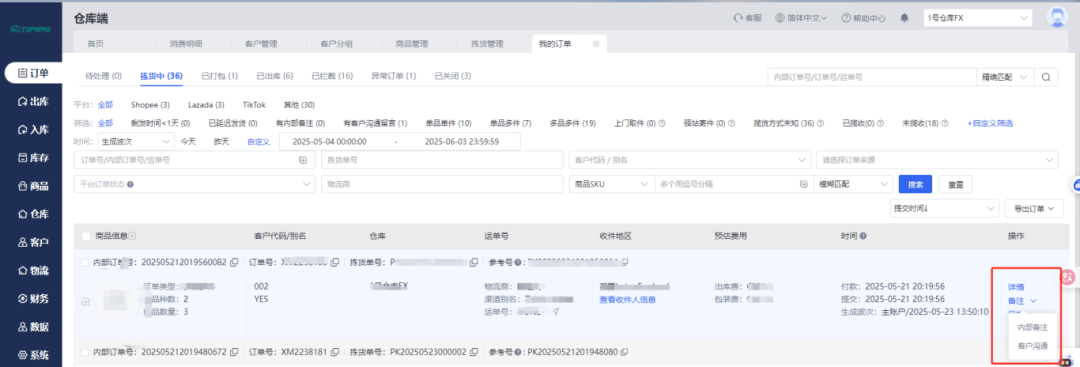
Task: Open the 库存 sidebar section
Action: click(33, 158)
